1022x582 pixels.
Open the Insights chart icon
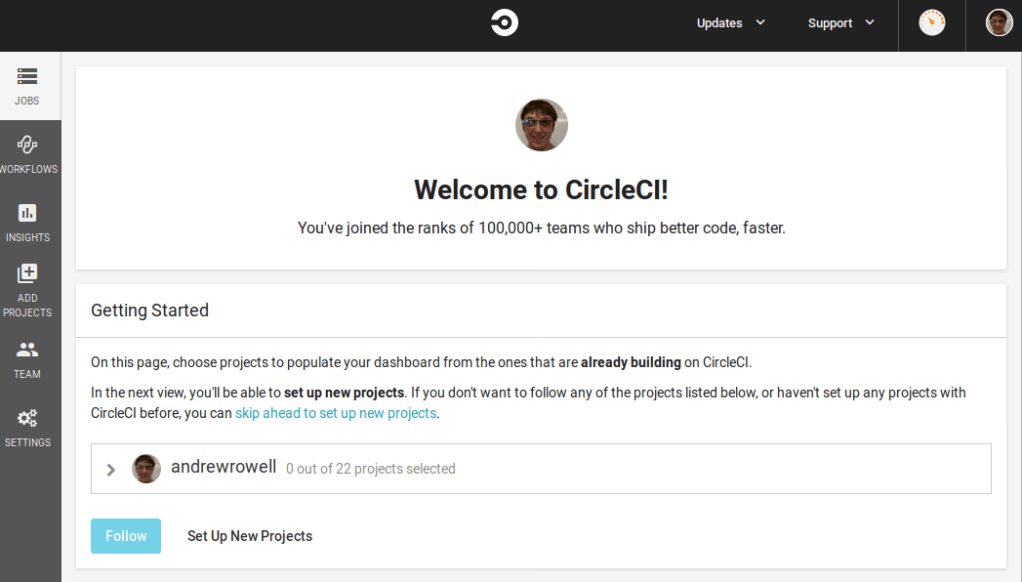pos(27,213)
